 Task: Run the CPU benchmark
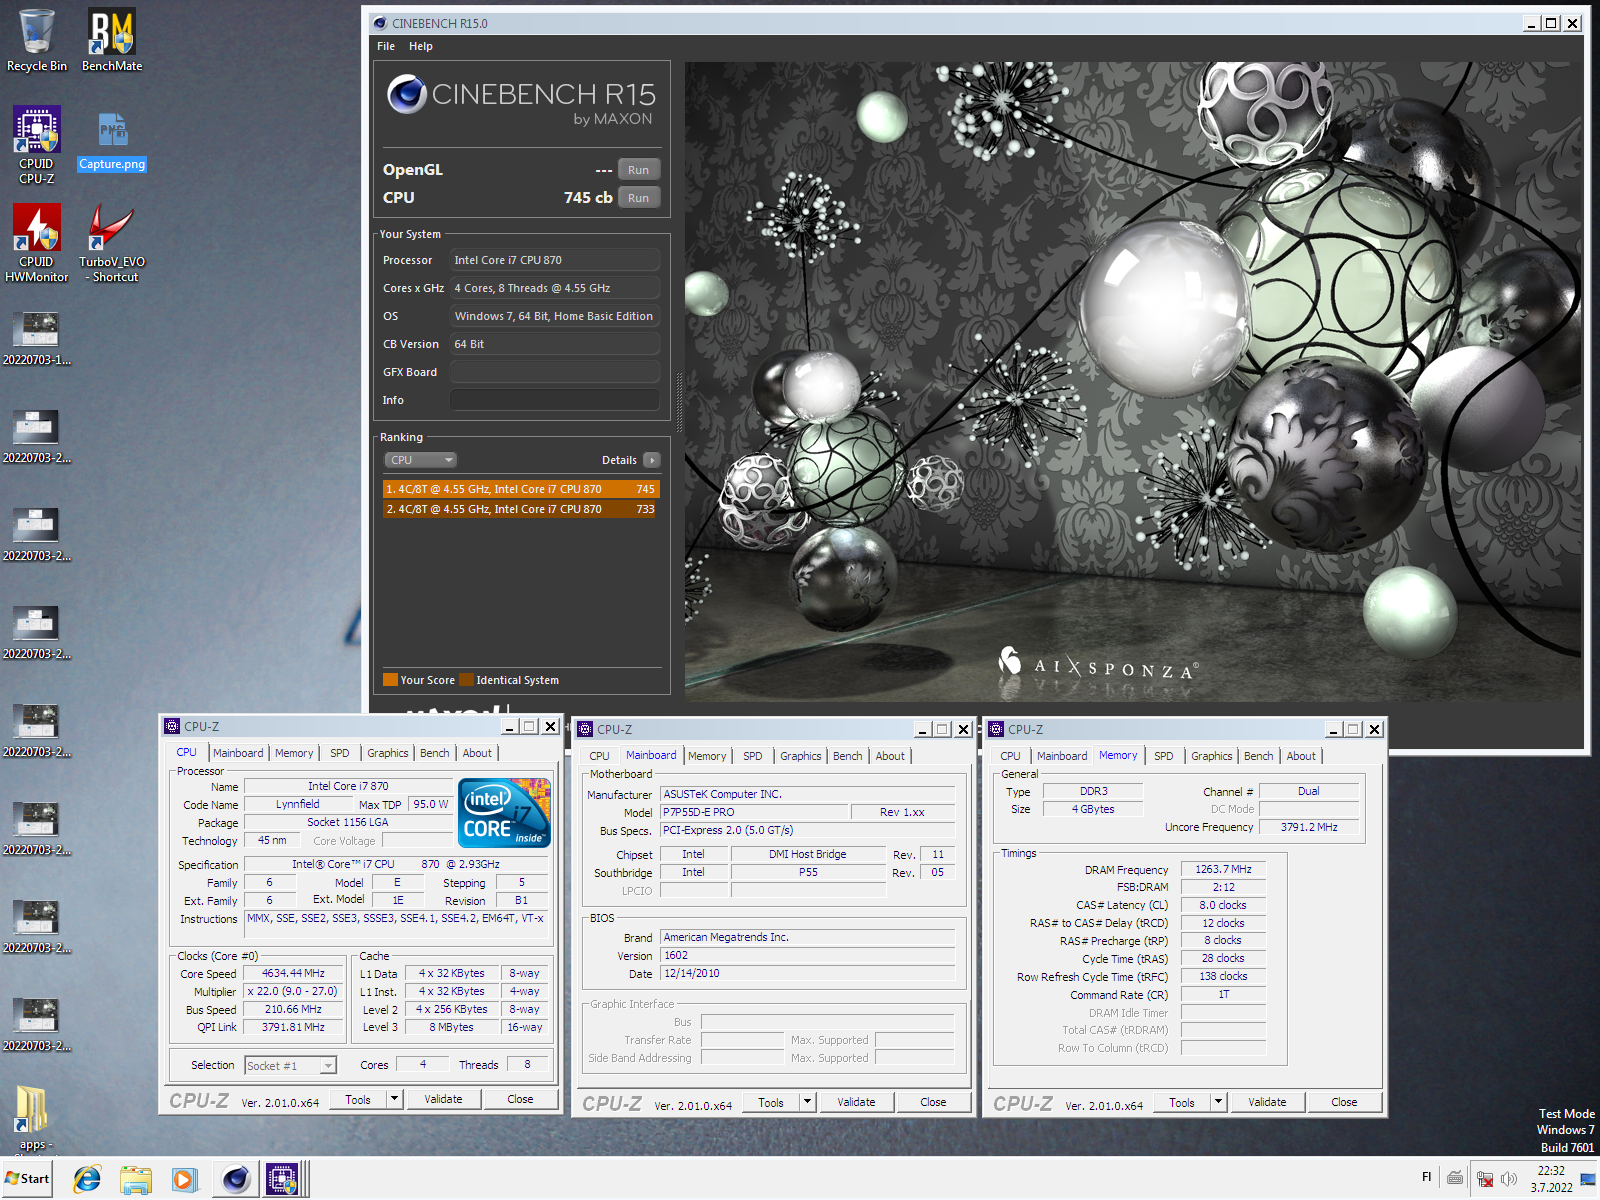tap(639, 198)
